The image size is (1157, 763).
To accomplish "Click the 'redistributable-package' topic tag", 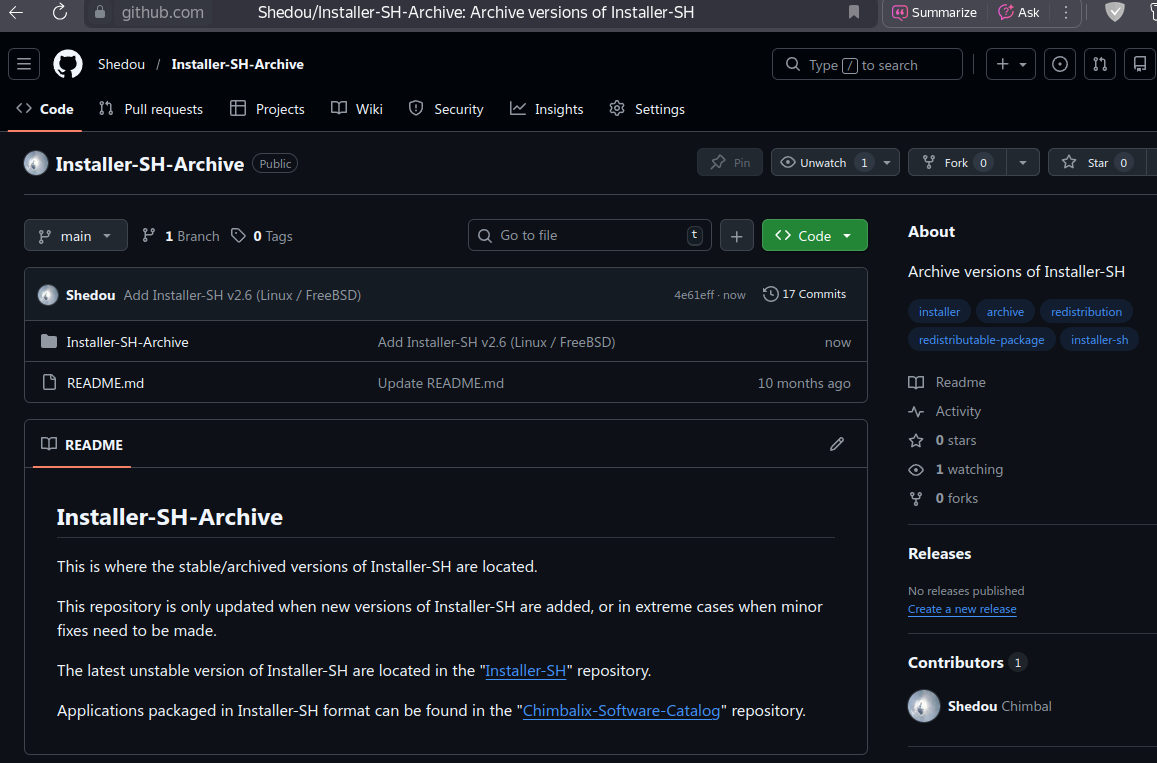I will (x=981, y=339).
